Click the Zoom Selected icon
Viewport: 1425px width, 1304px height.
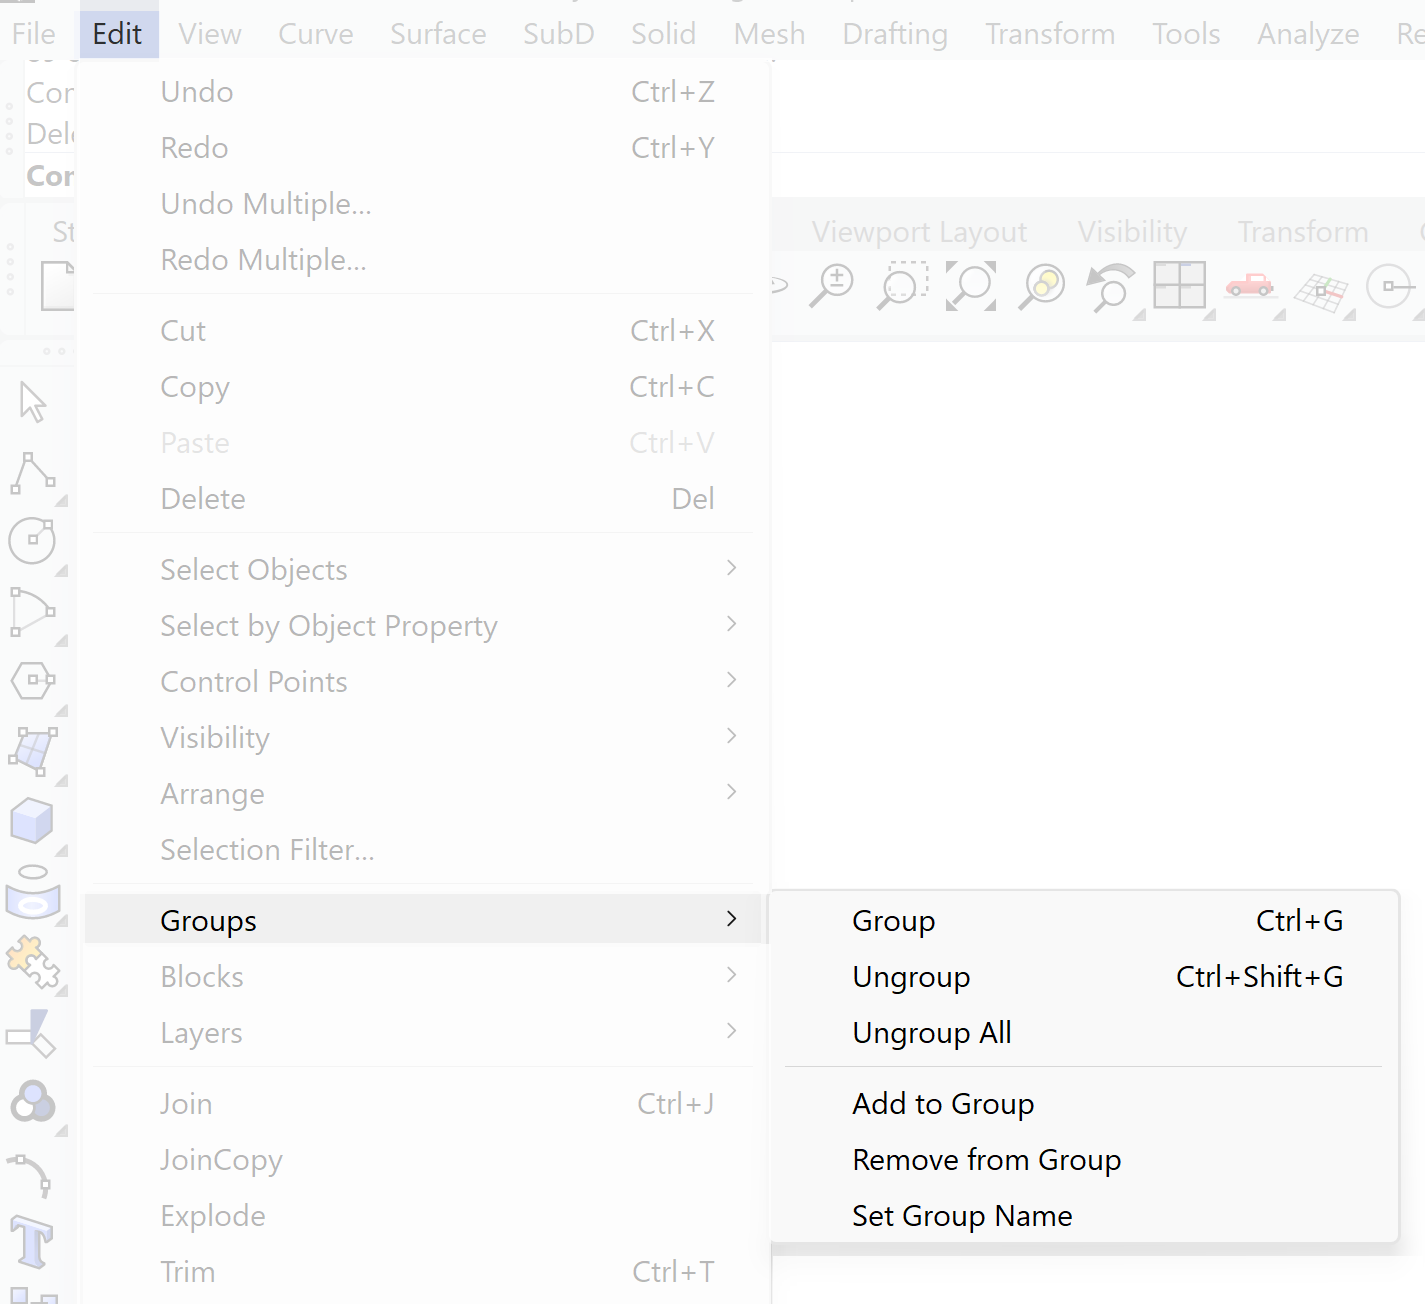(1041, 286)
